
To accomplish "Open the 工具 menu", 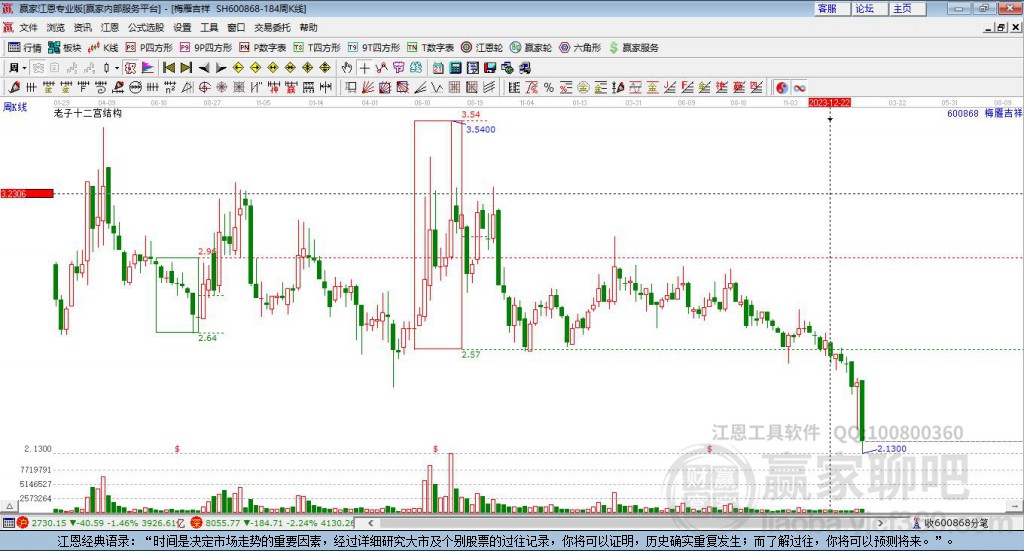I will (x=209, y=27).
